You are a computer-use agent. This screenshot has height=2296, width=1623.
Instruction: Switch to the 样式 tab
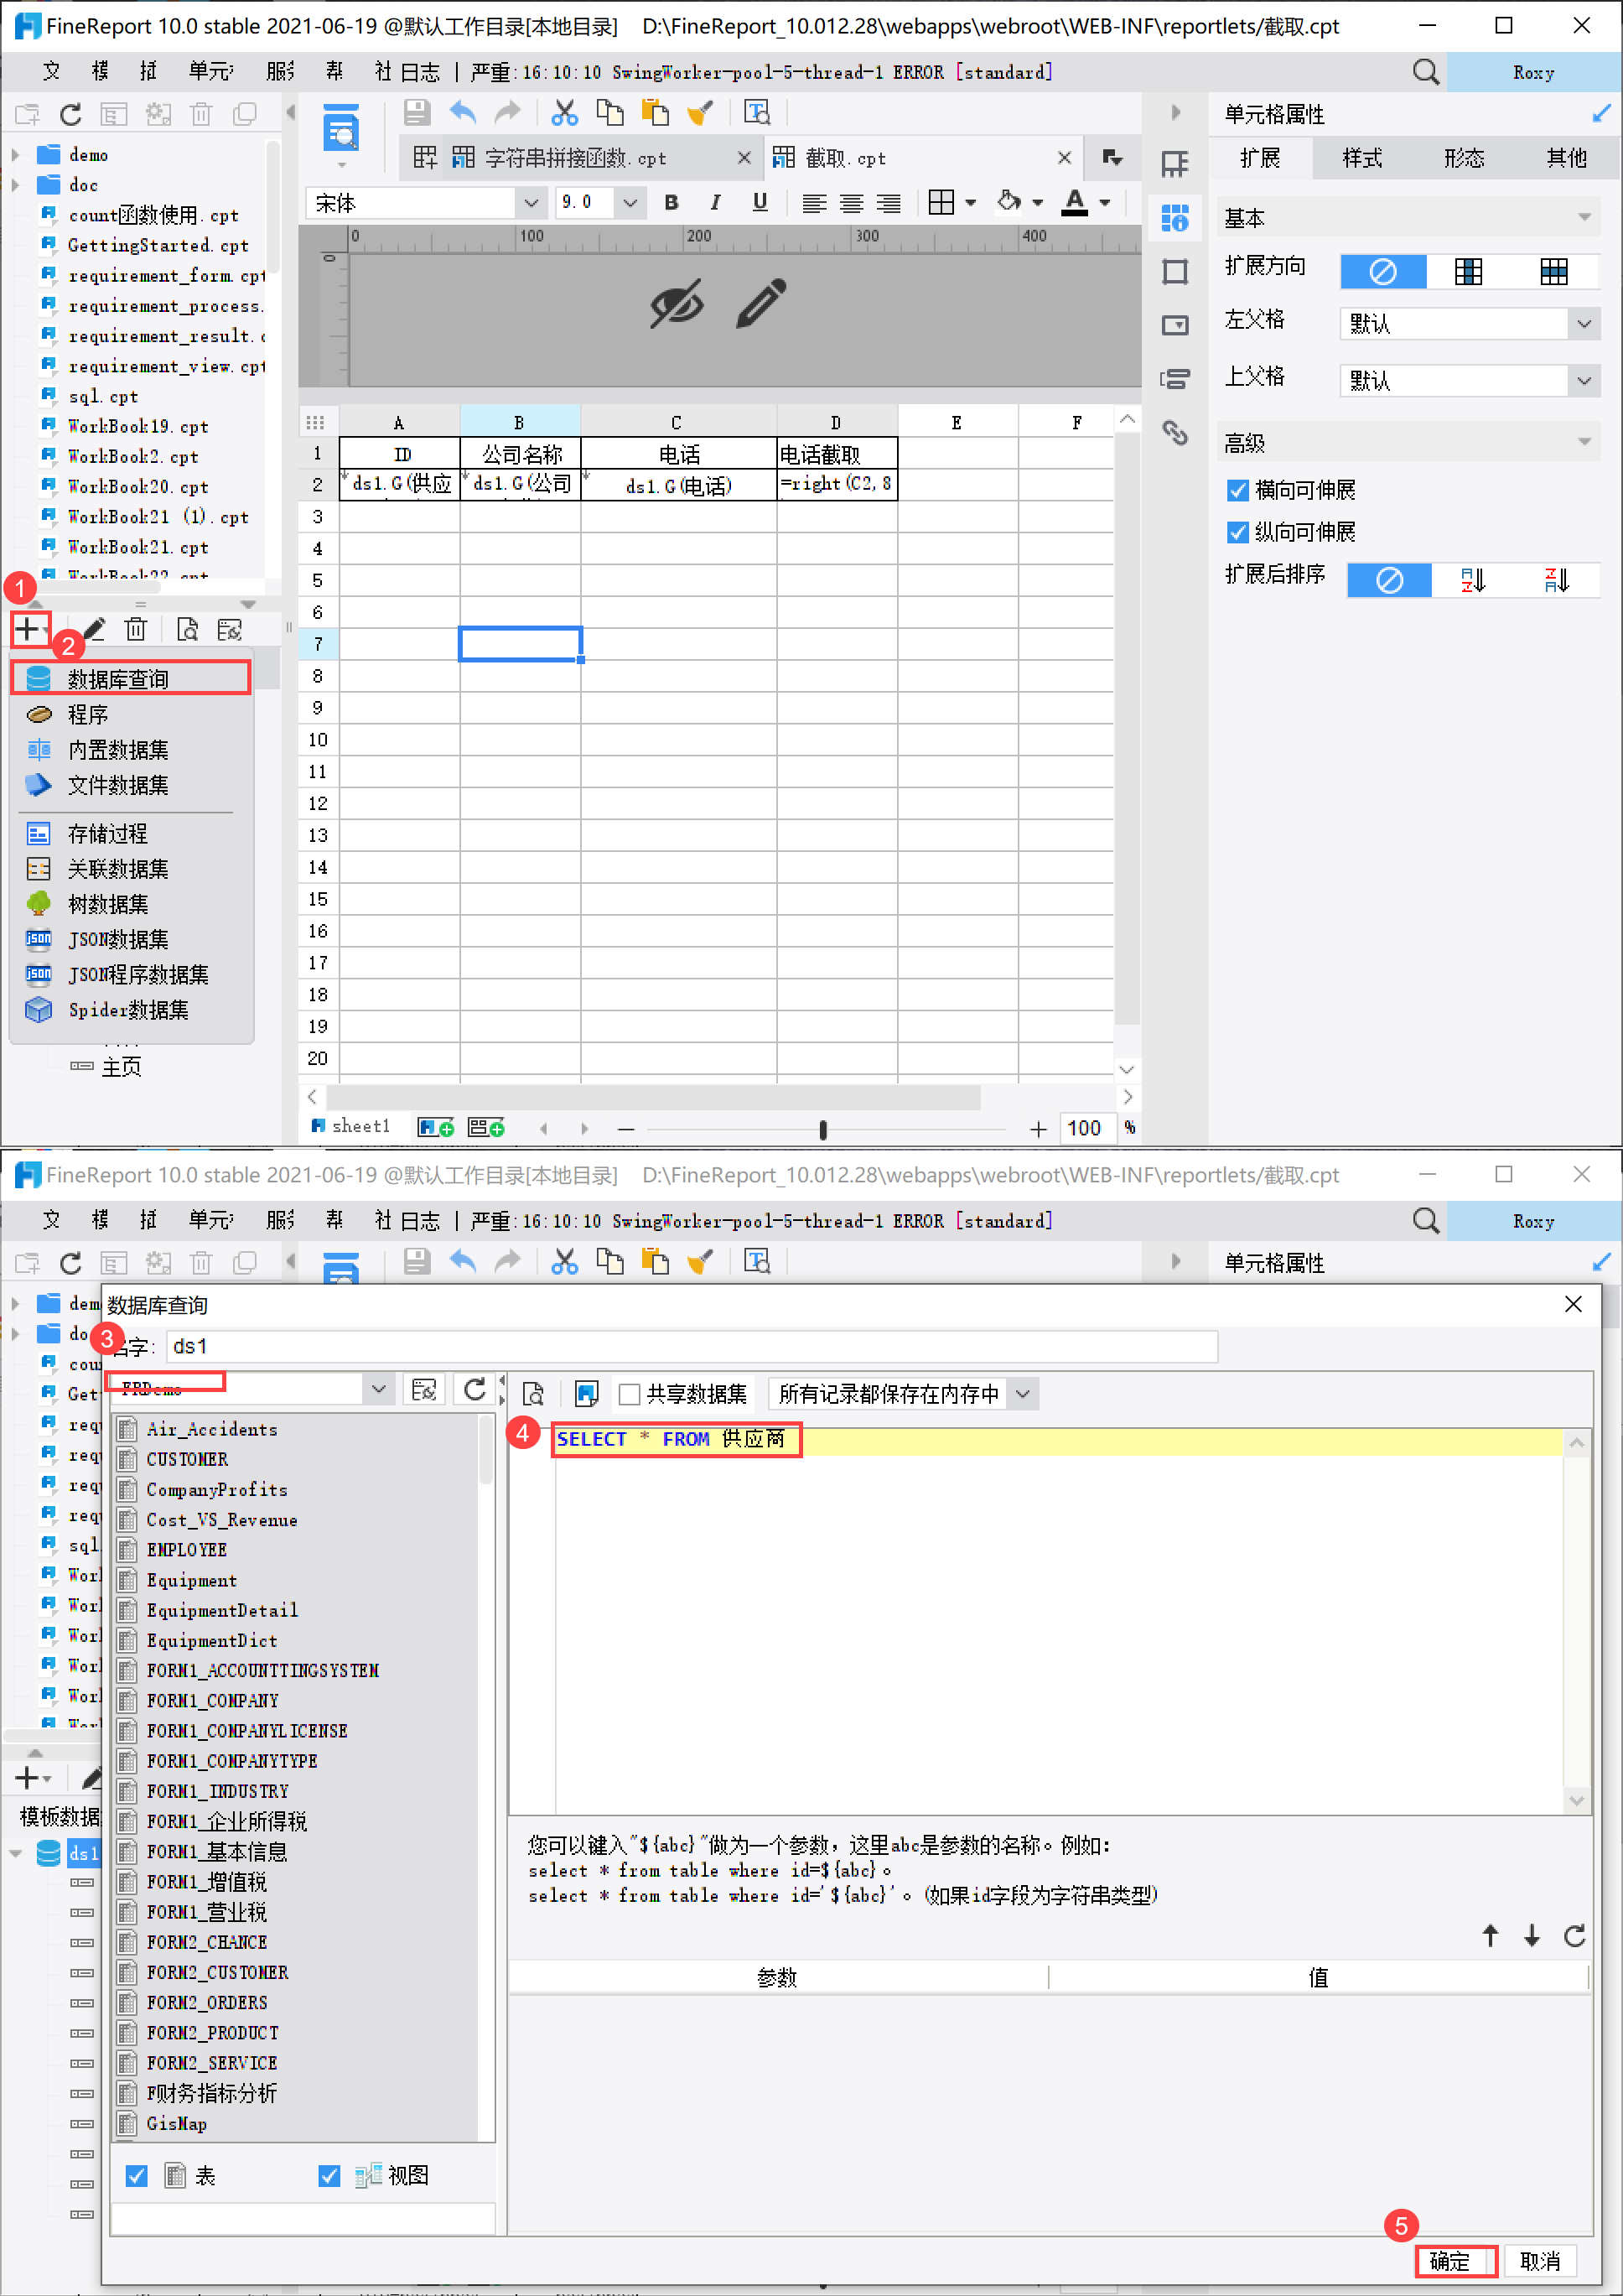[1362, 158]
